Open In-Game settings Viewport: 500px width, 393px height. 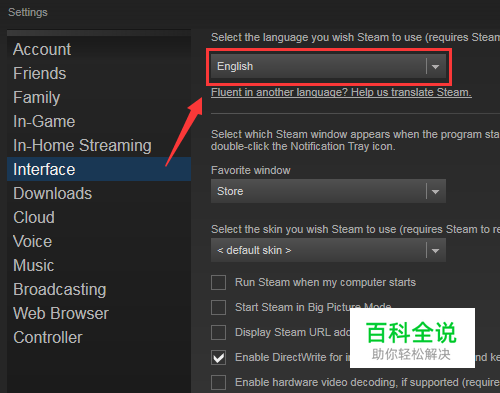pyautogui.click(x=99, y=121)
